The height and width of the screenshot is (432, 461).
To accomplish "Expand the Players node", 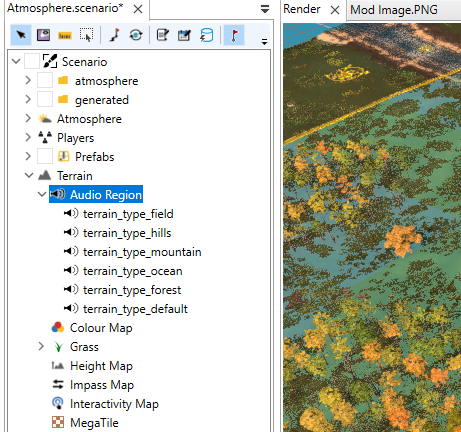I will (x=28, y=137).
